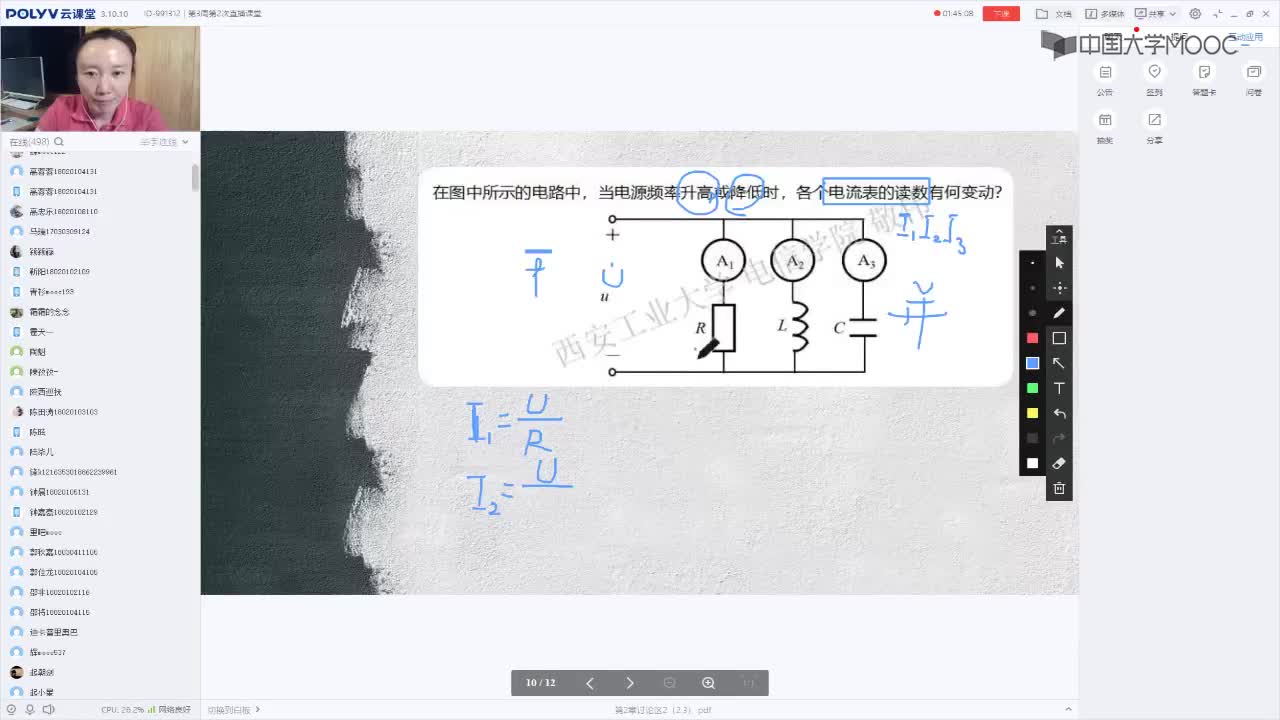Viewport: 1280px width, 720px height.
Task: Switch to the 互动应用 tab
Action: (1246, 37)
